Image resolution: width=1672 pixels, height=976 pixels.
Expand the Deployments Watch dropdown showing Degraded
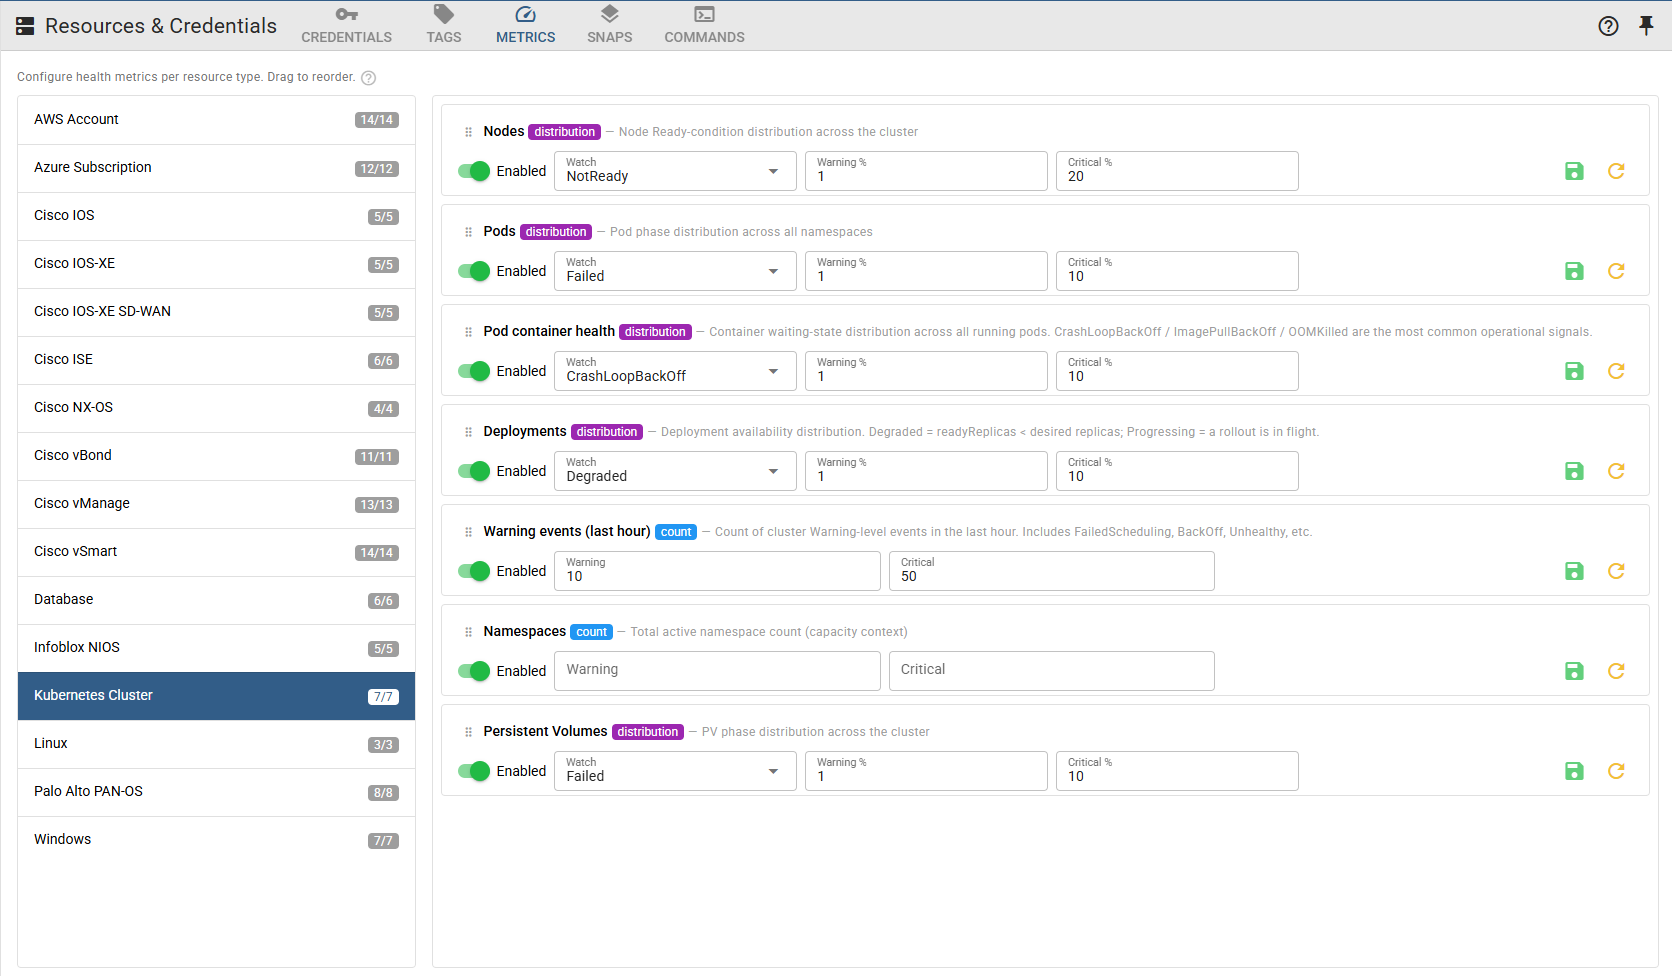(x=675, y=471)
